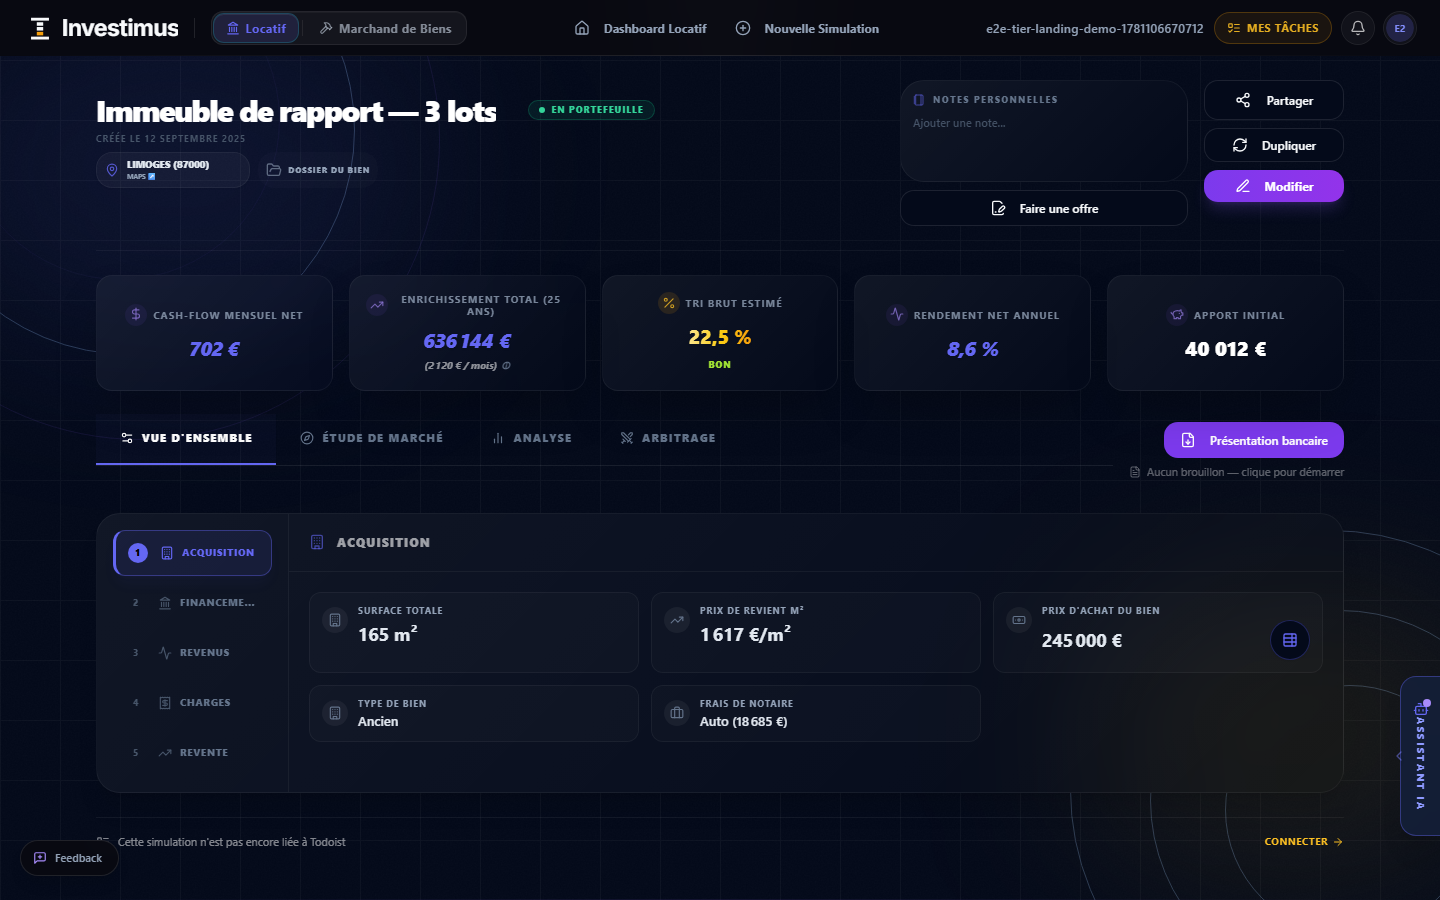Click the apport value 40 012 €
The height and width of the screenshot is (900, 1440).
click(x=1226, y=349)
